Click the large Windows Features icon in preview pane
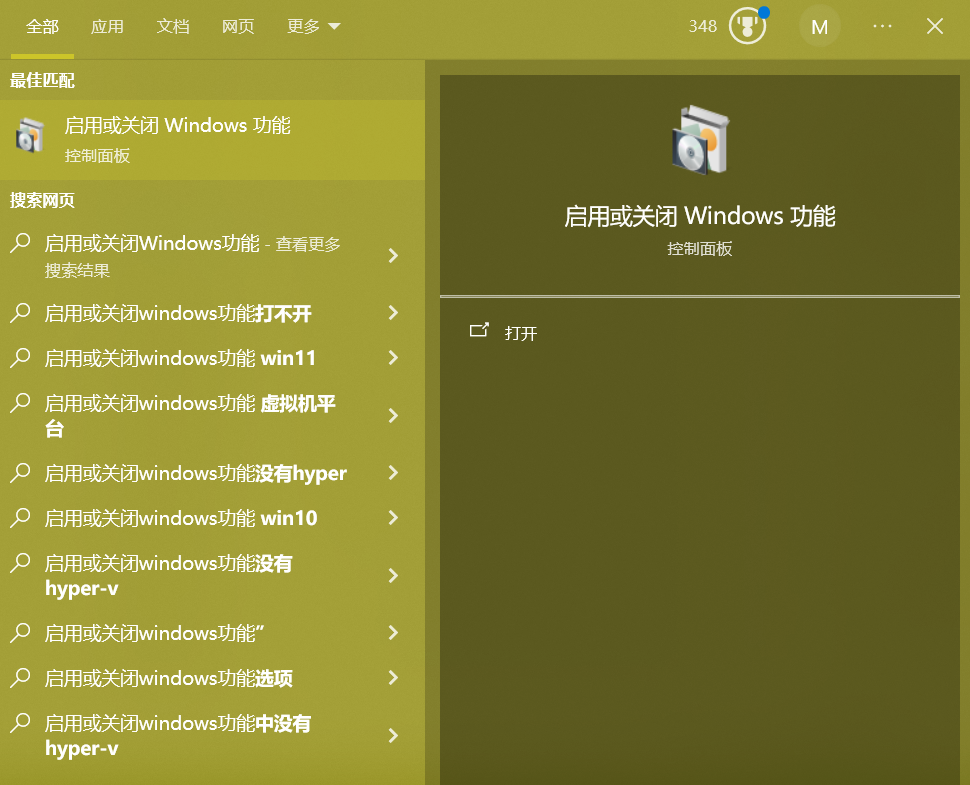 700,140
